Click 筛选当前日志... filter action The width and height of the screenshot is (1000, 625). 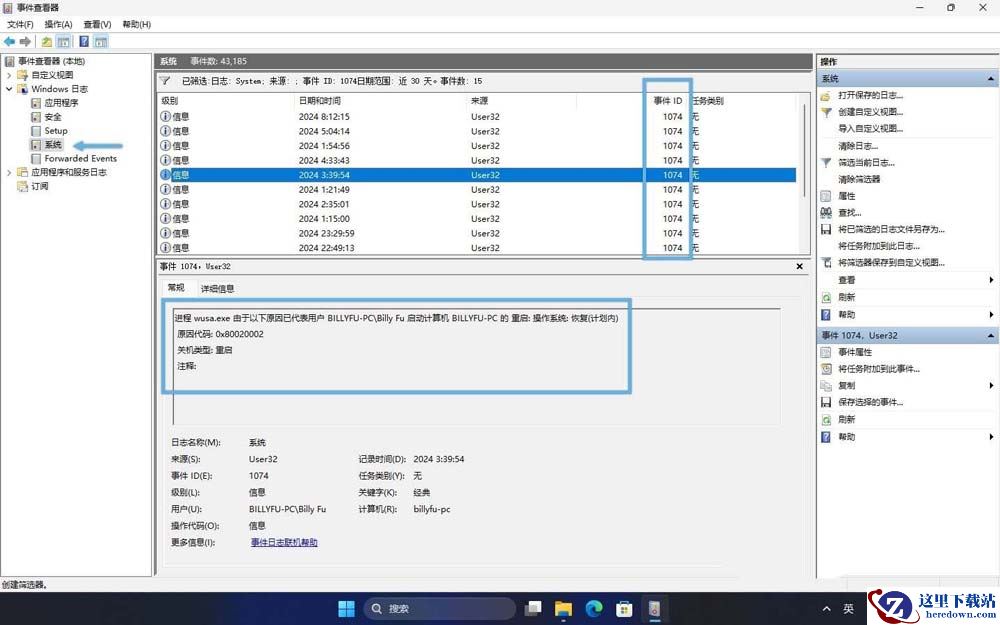click(x=866, y=163)
